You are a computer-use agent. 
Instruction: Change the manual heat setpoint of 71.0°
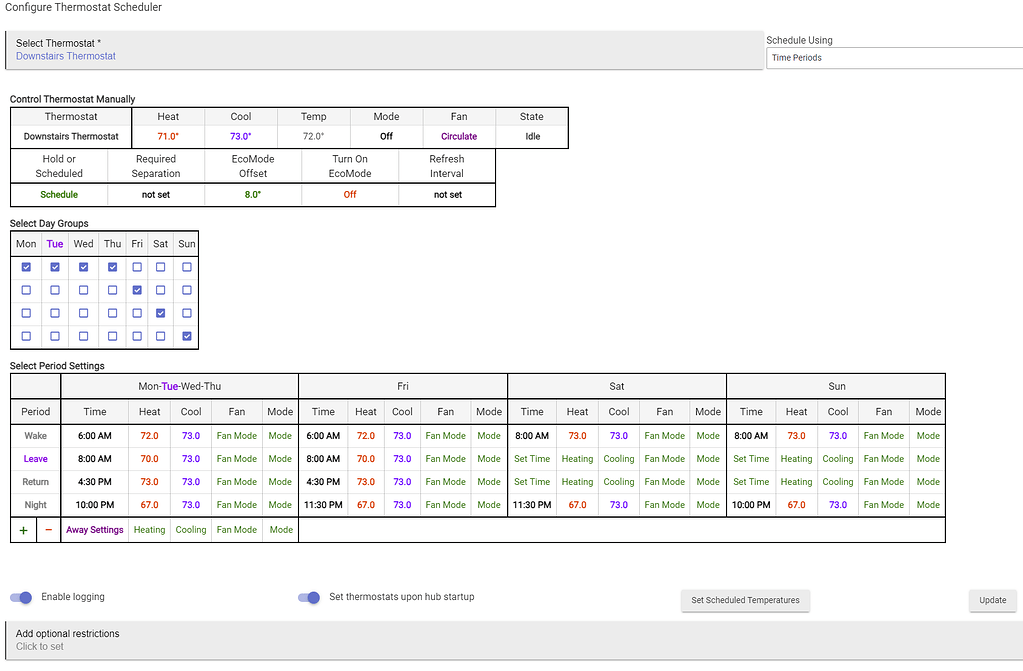click(x=167, y=136)
